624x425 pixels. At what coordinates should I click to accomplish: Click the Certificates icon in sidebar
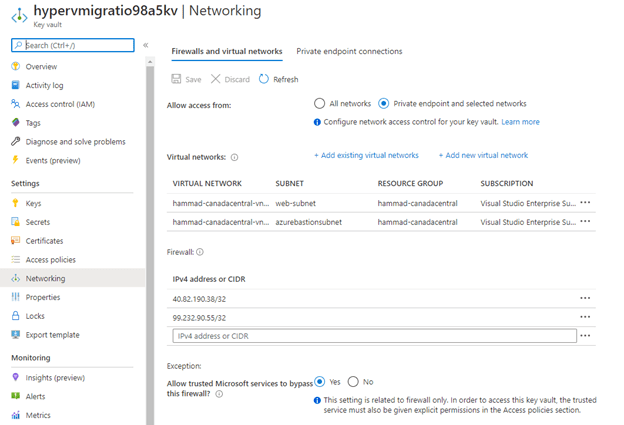16,241
